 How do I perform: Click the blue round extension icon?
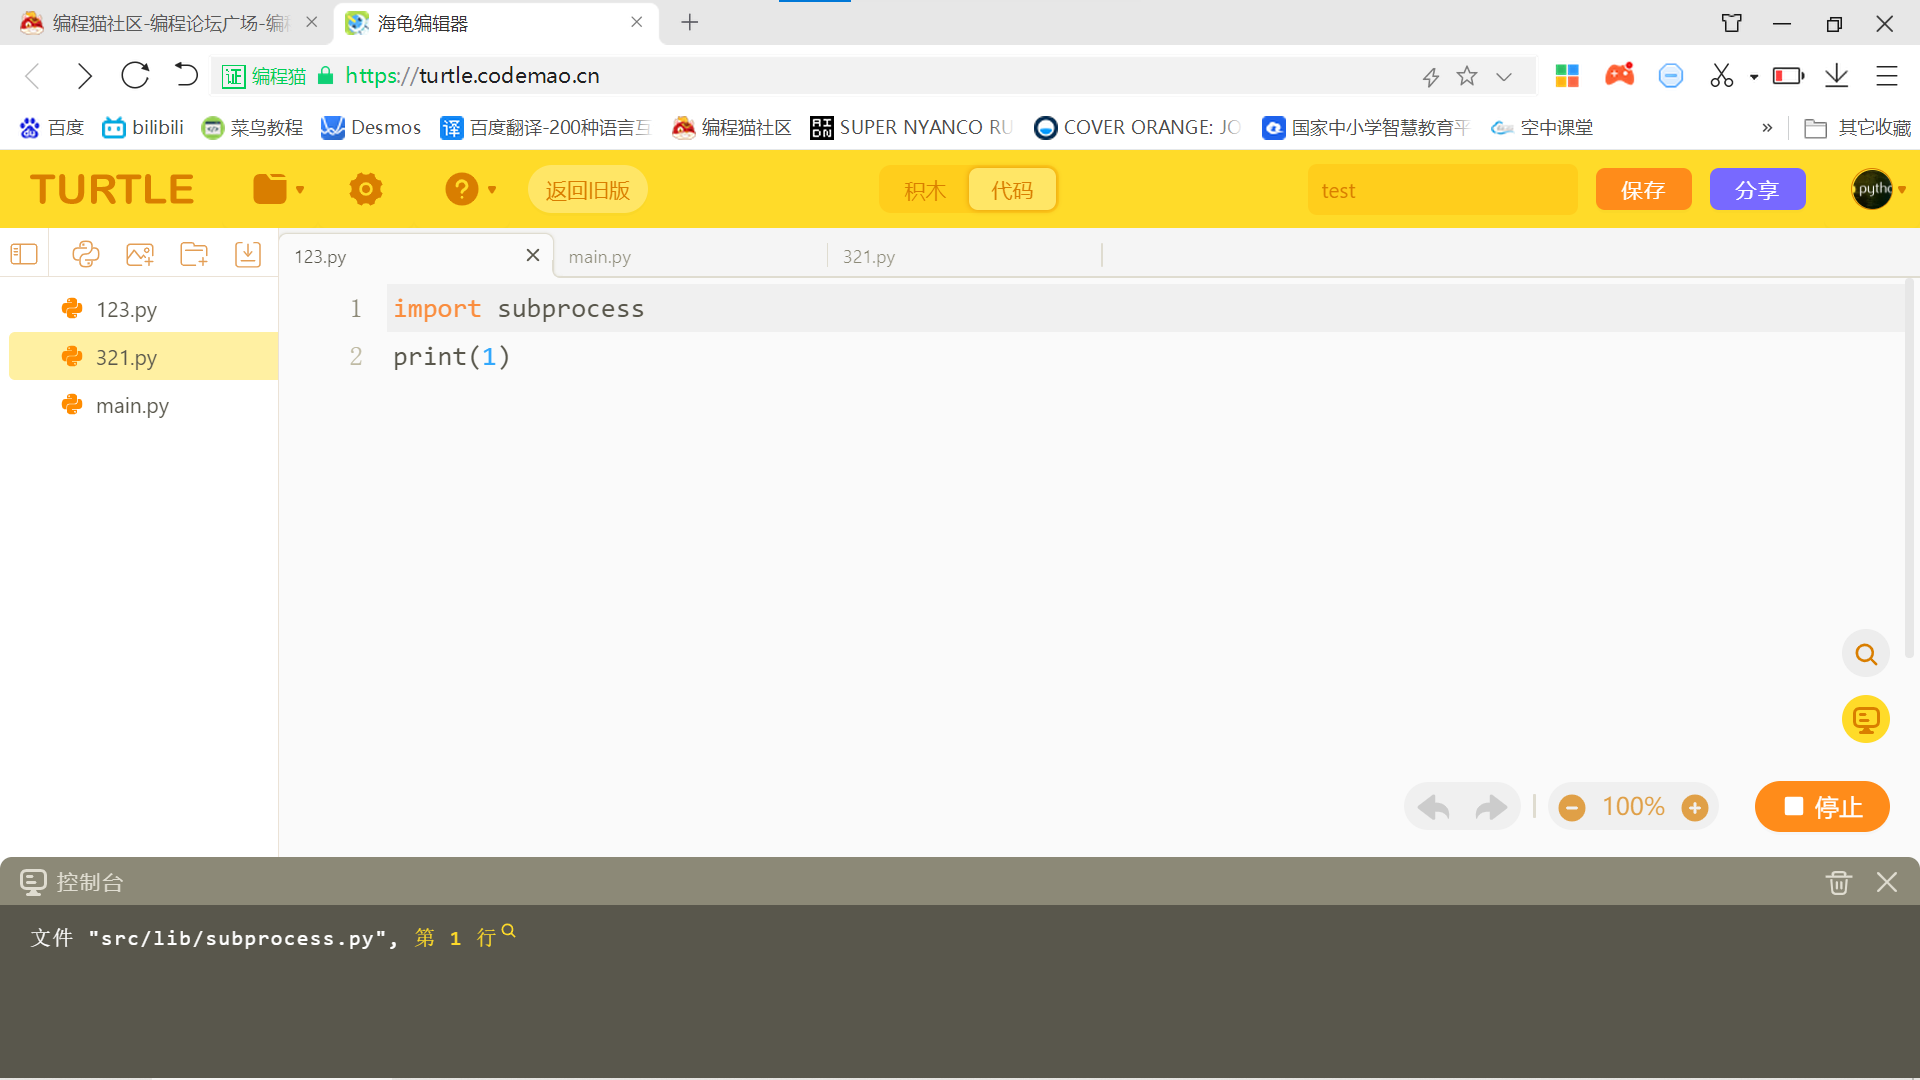1671,76
